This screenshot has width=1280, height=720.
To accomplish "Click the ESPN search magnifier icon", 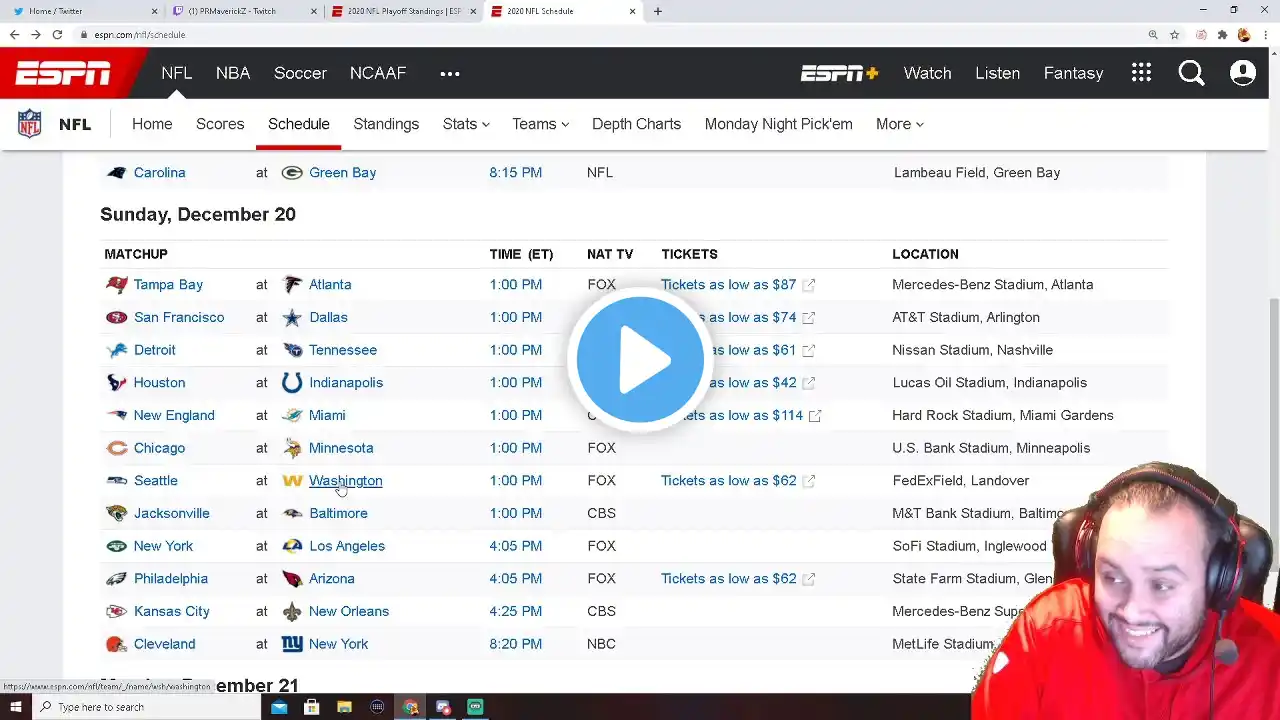I will [1191, 73].
